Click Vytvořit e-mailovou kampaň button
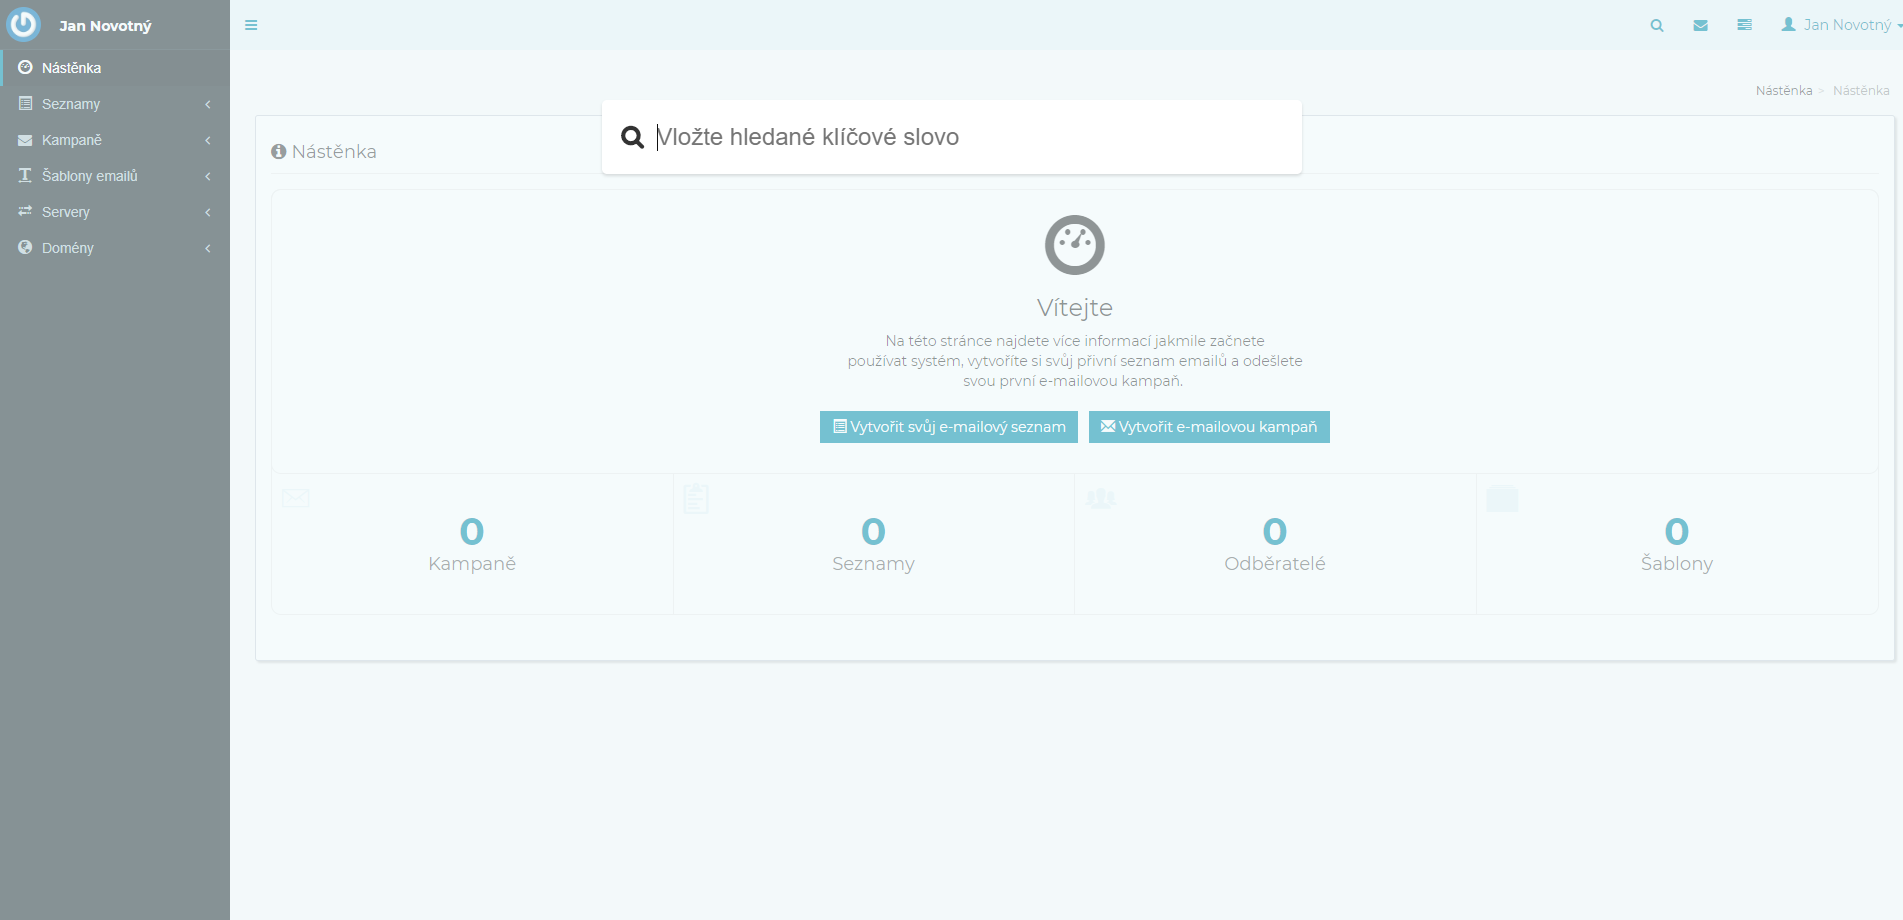Screen dimensions: 1903x920 pos(1209,427)
